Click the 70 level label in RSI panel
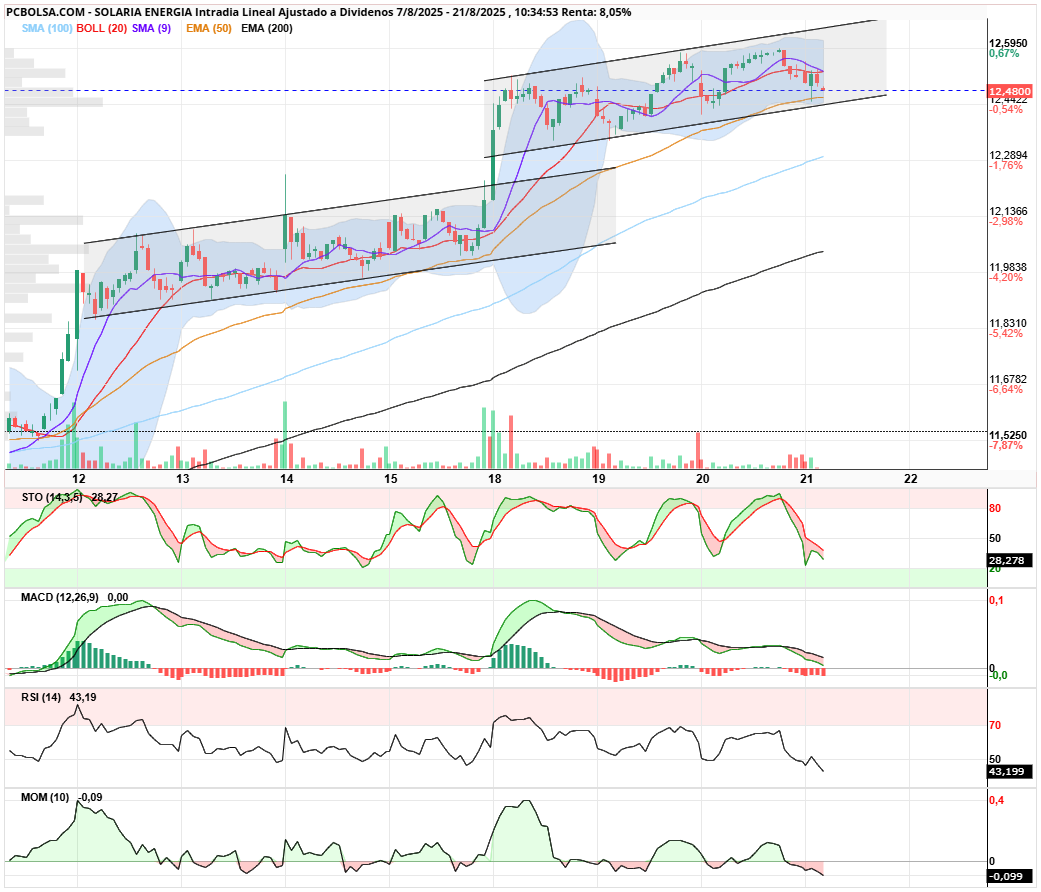 point(995,725)
